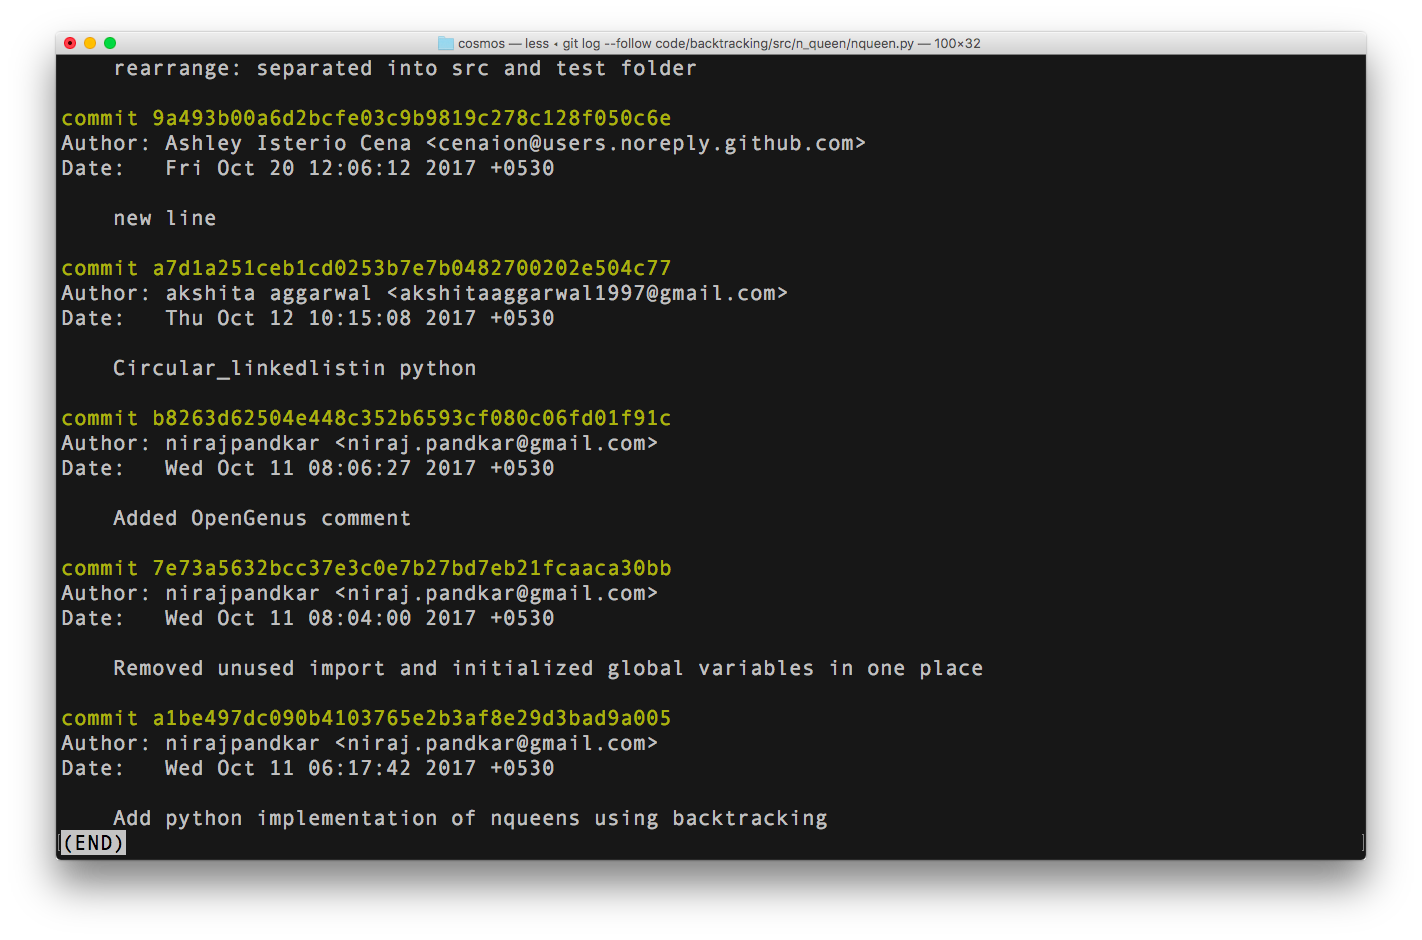Click message 'Add python implementation of nqueens using backtracking'
This screenshot has width=1422, height=940.
471,818
